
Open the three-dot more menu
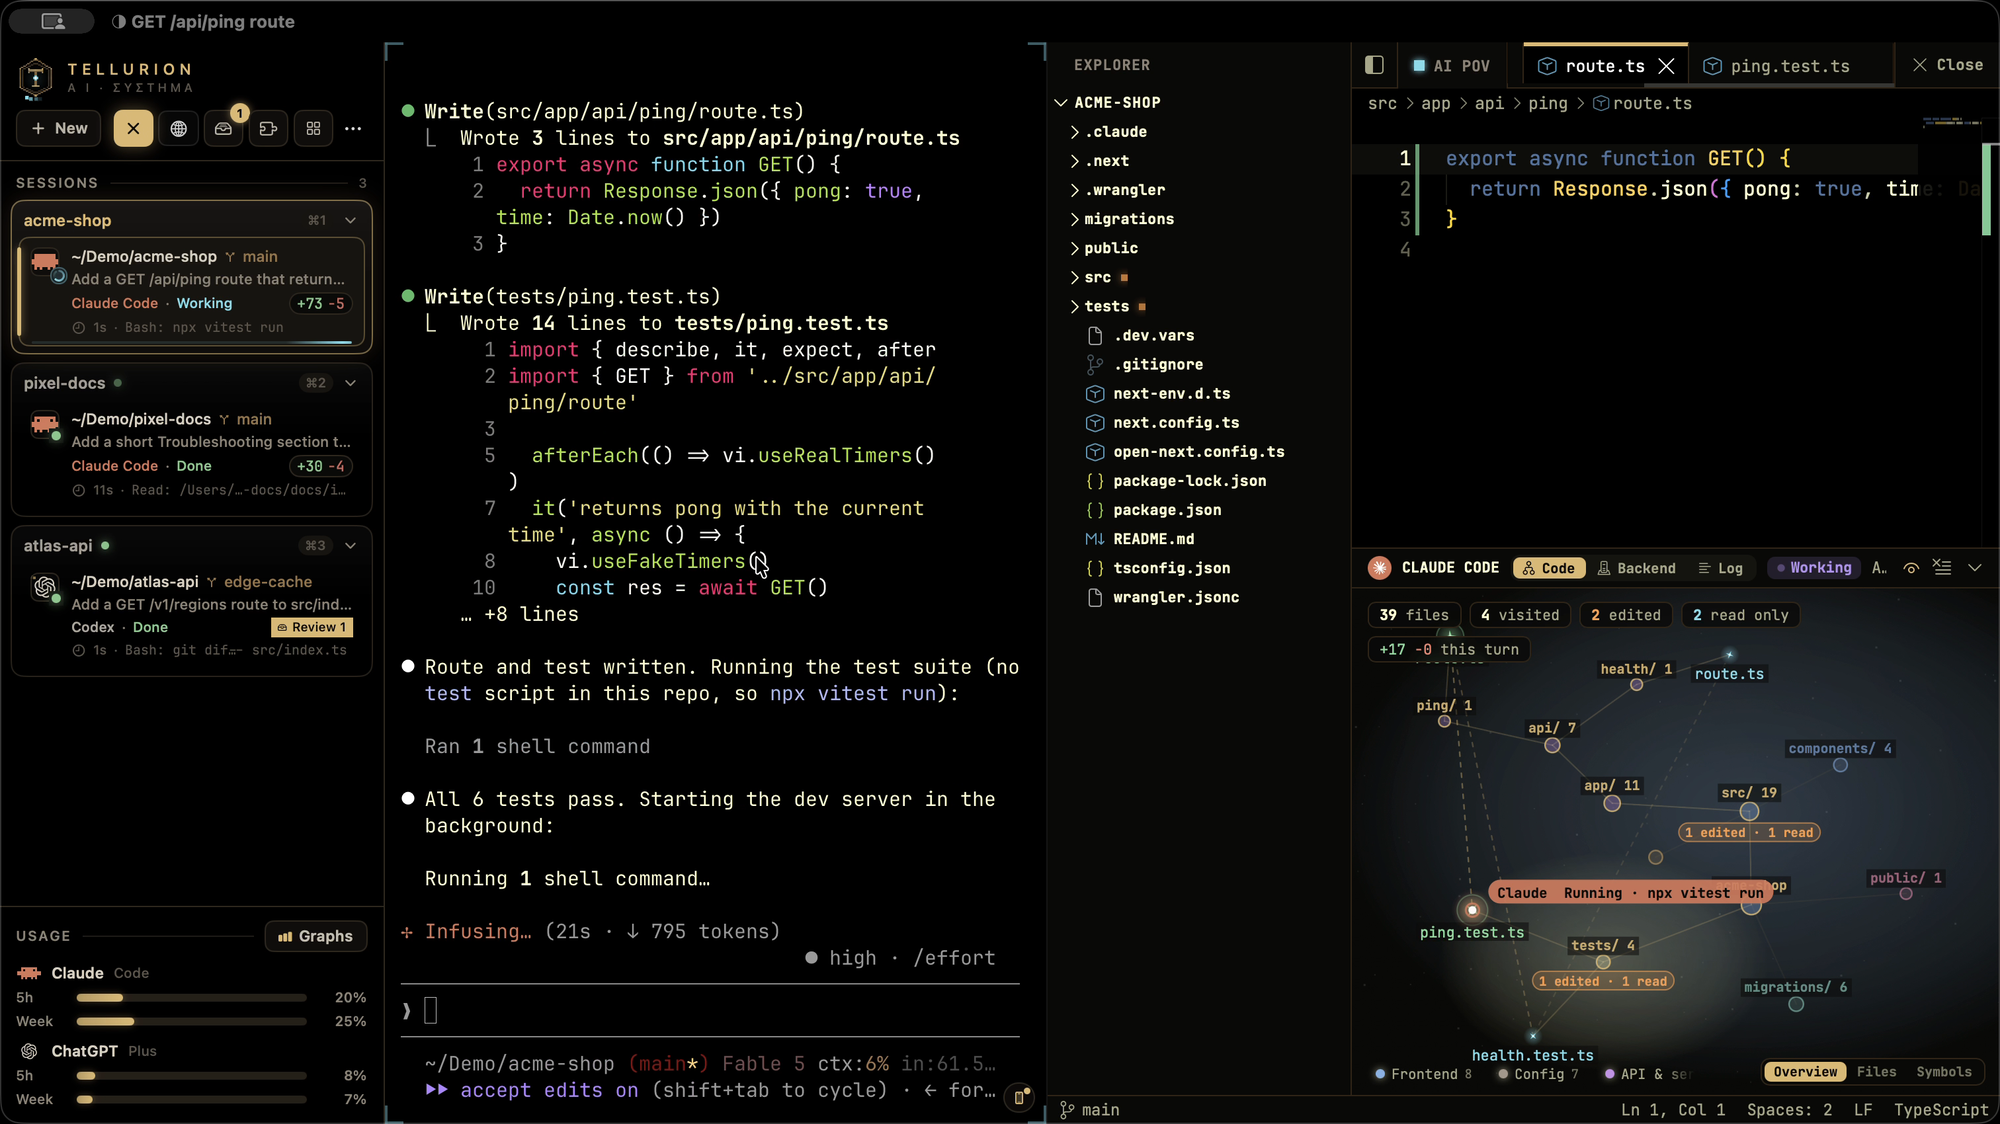pos(353,128)
